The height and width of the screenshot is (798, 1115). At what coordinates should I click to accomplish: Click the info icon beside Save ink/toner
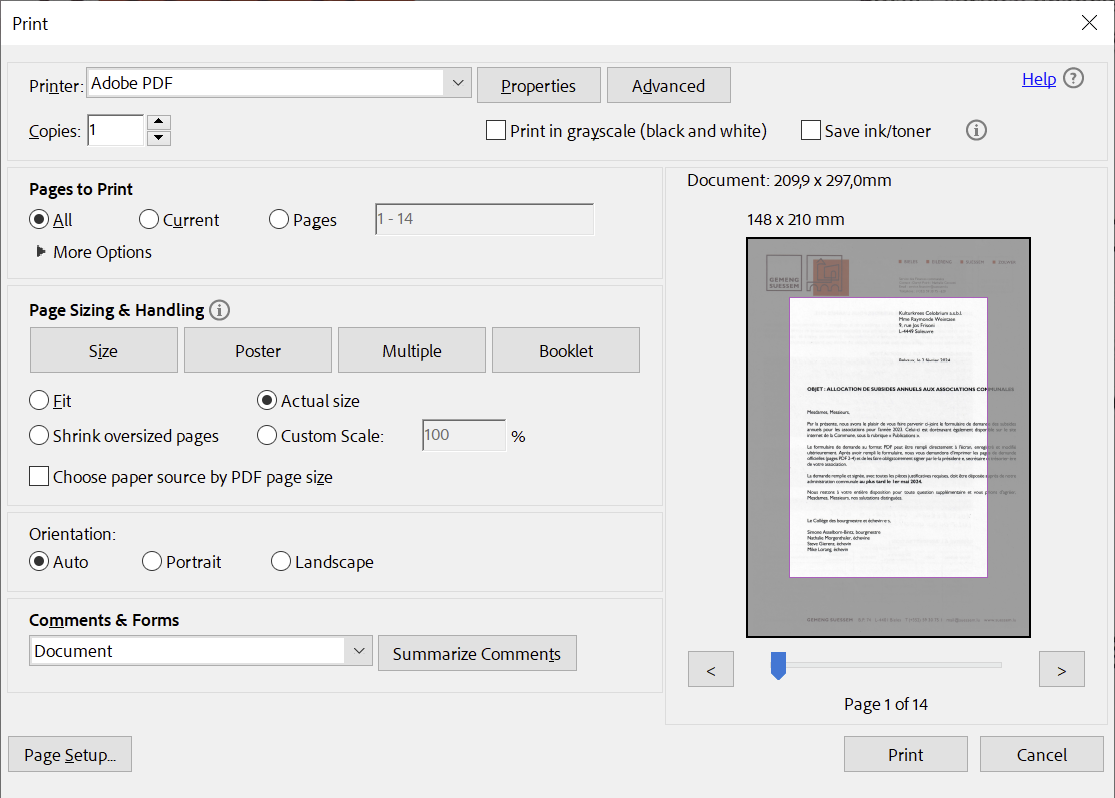[x=976, y=130]
